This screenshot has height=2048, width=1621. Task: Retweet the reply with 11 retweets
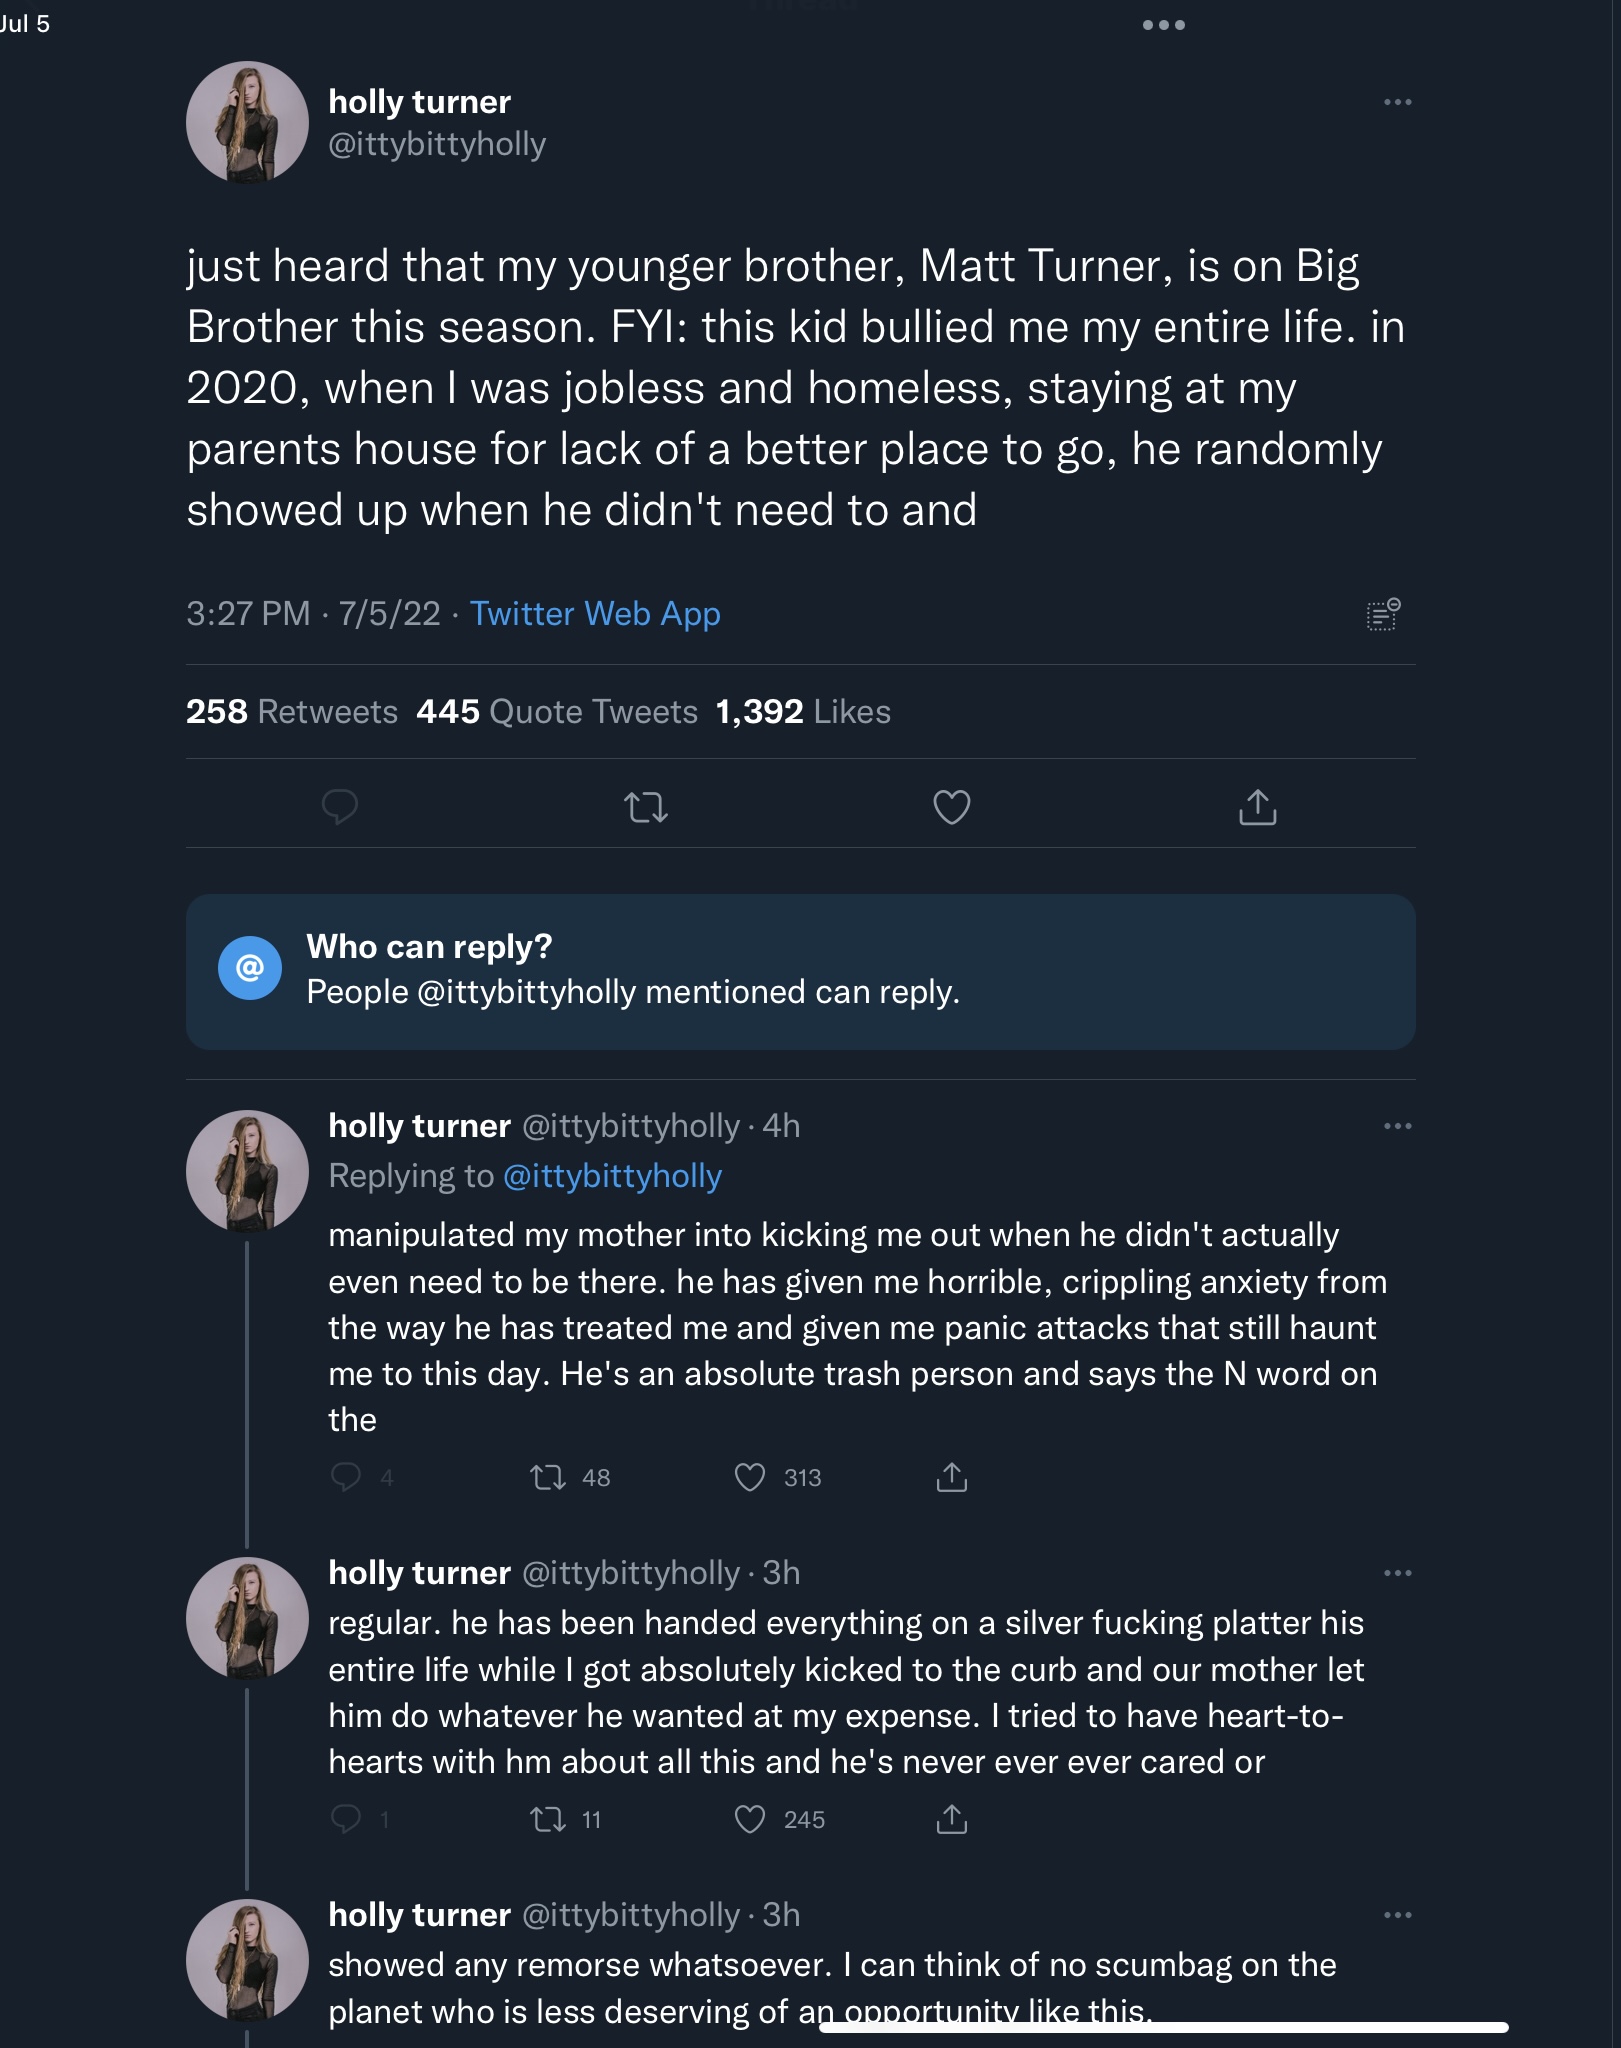click(x=548, y=1819)
